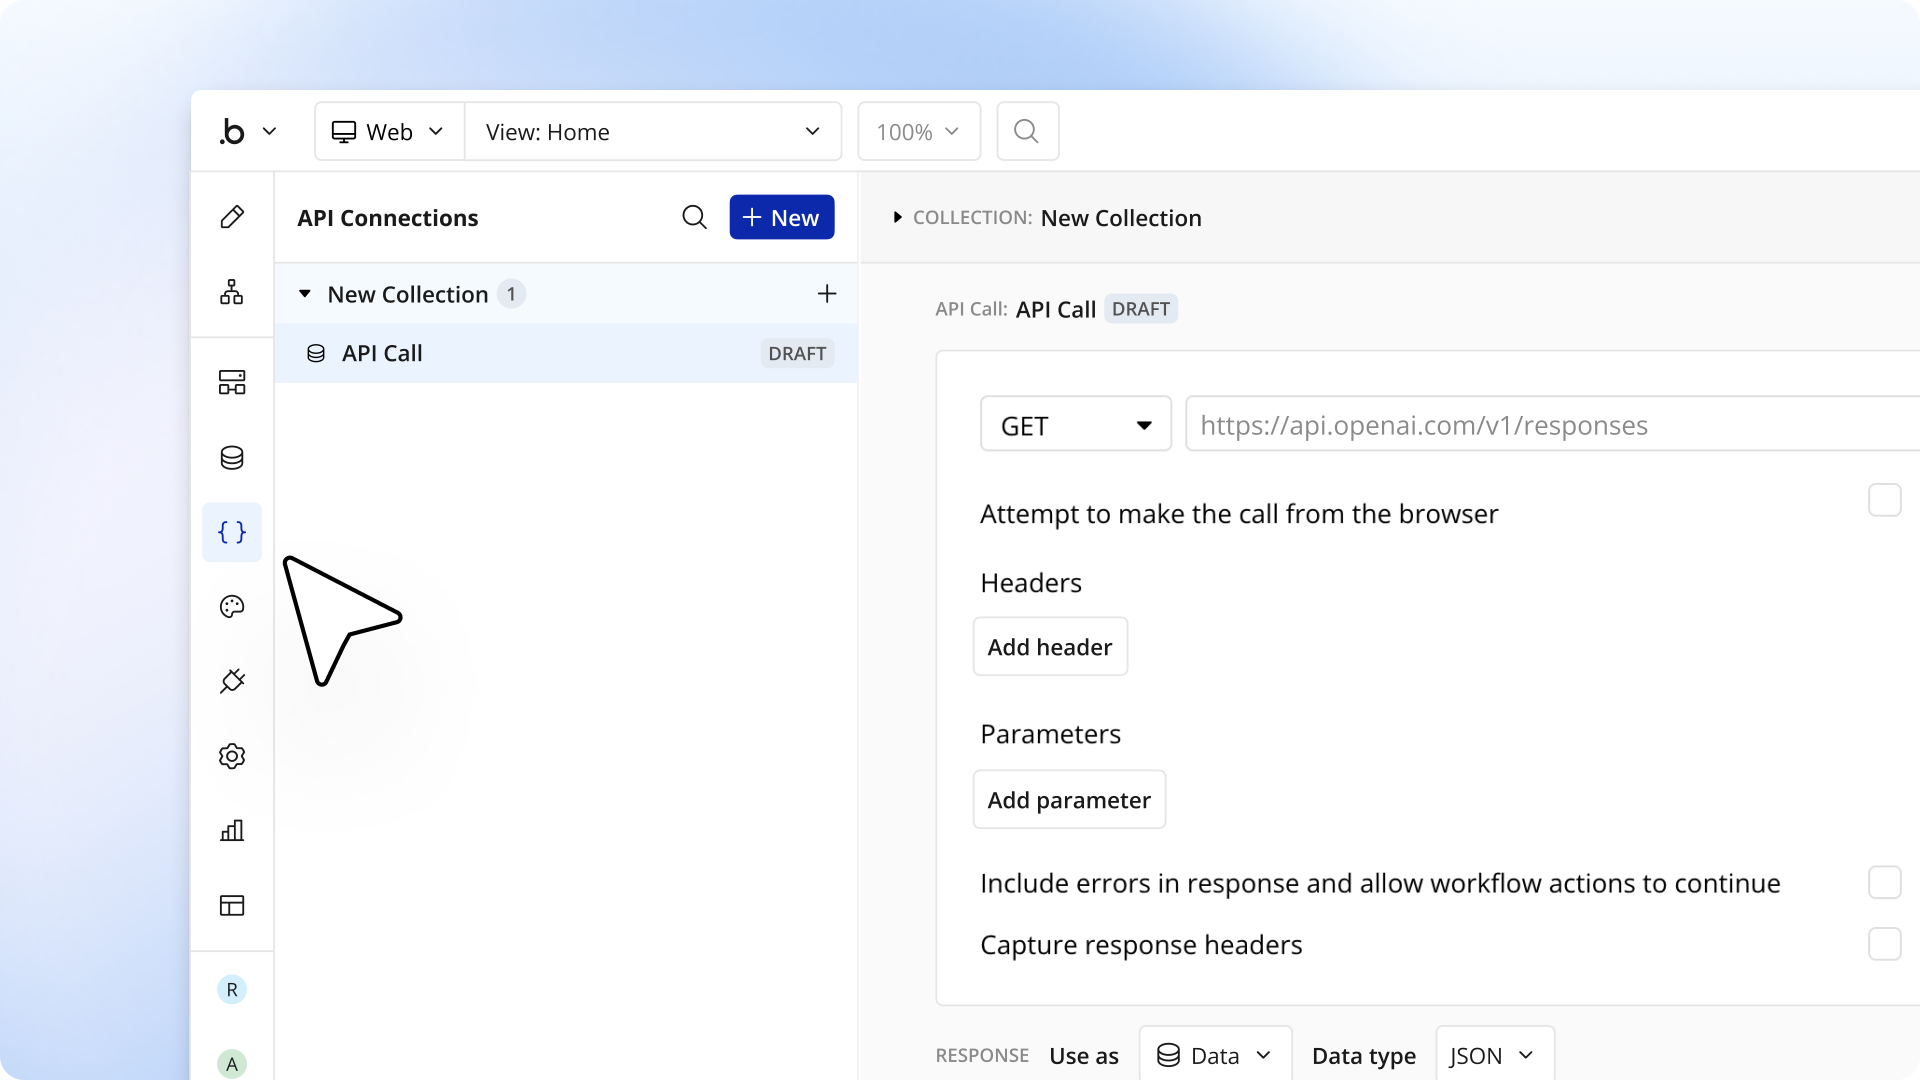
Task: Click search icon in API Connections panel
Action: click(x=694, y=217)
